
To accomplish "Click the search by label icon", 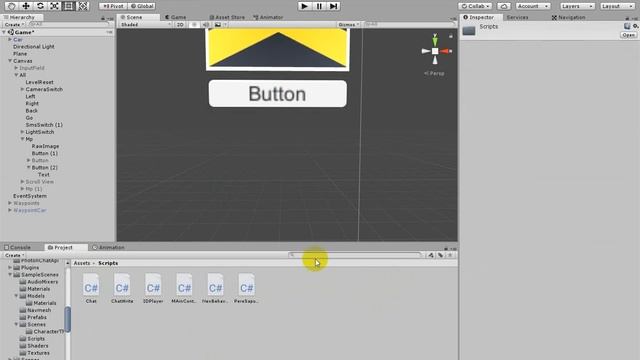I will click(440, 255).
